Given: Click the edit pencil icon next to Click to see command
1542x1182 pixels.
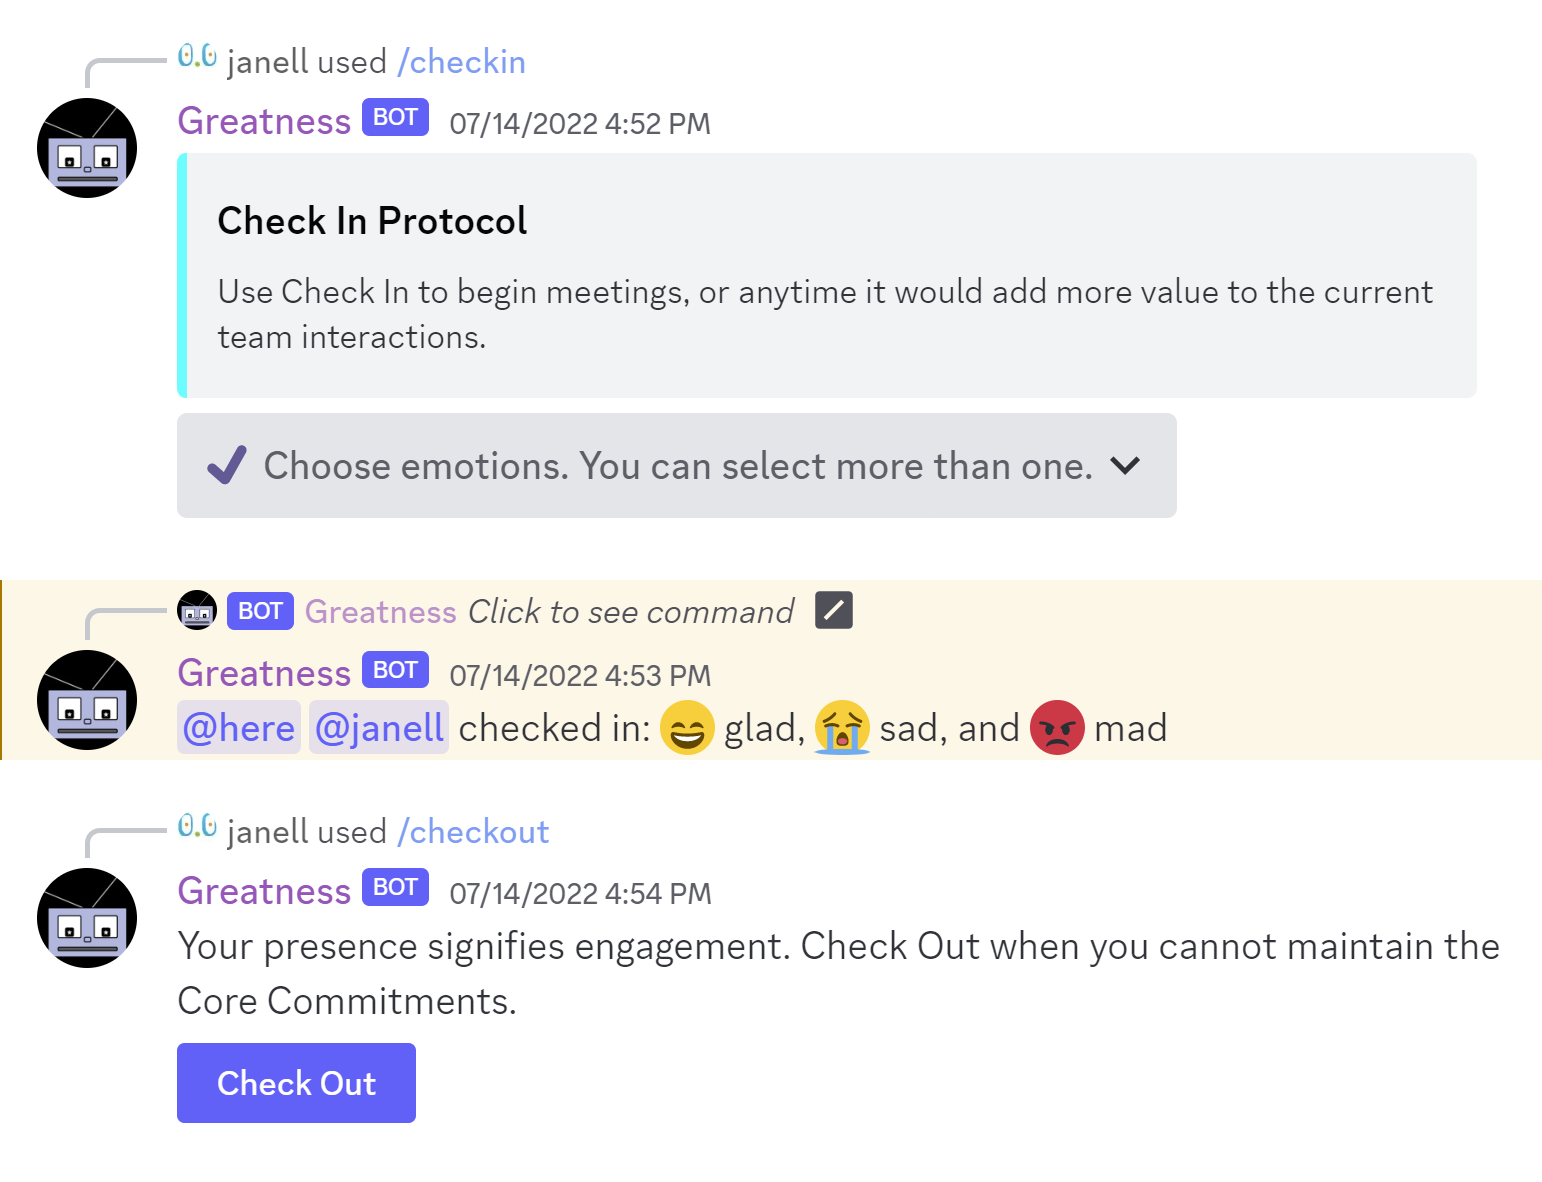Looking at the screenshot, I should [x=833, y=610].
